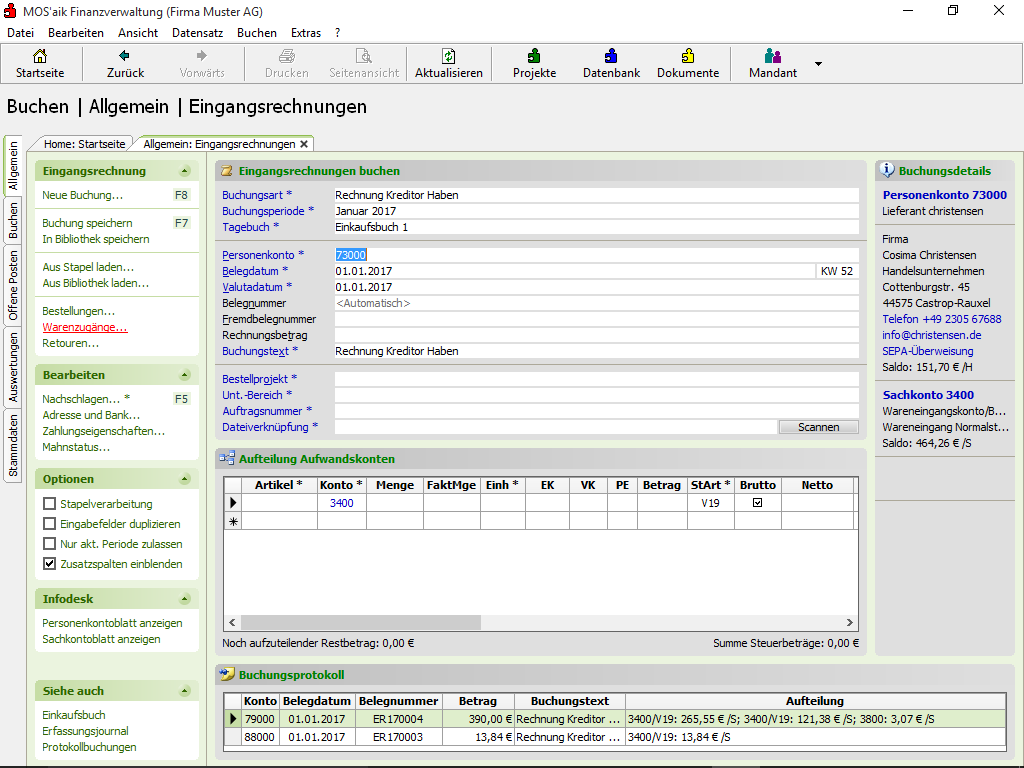Collapse the Eingangsrechnung sidebar section

click(184, 171)
